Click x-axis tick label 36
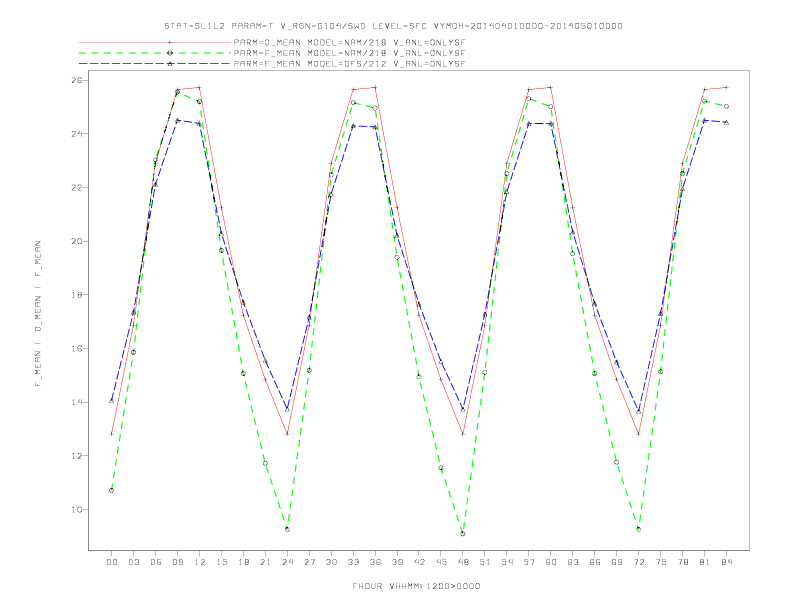Screen dimensions: 792x612 [x=375, y=562]
